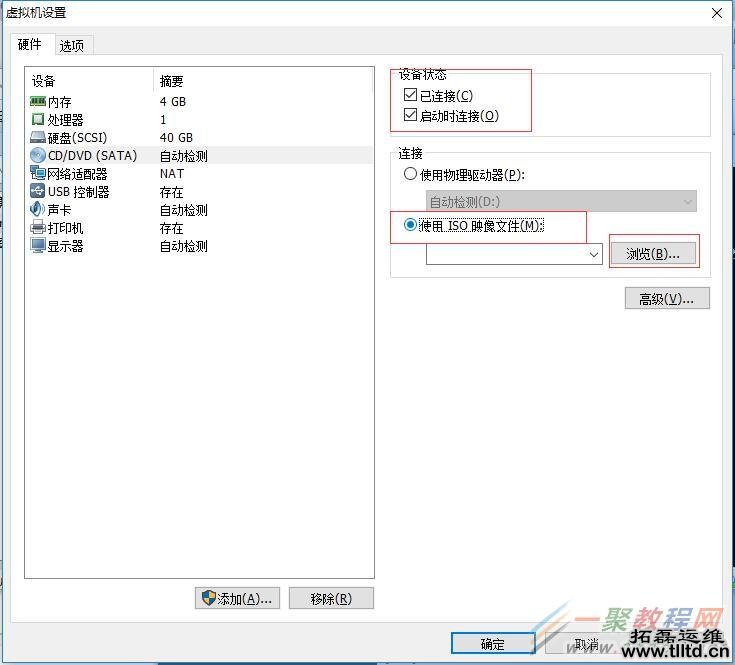This screenshot has width=735, height=665.
Task: Click the 添加(A)... add device button
Action: [237, 598]
